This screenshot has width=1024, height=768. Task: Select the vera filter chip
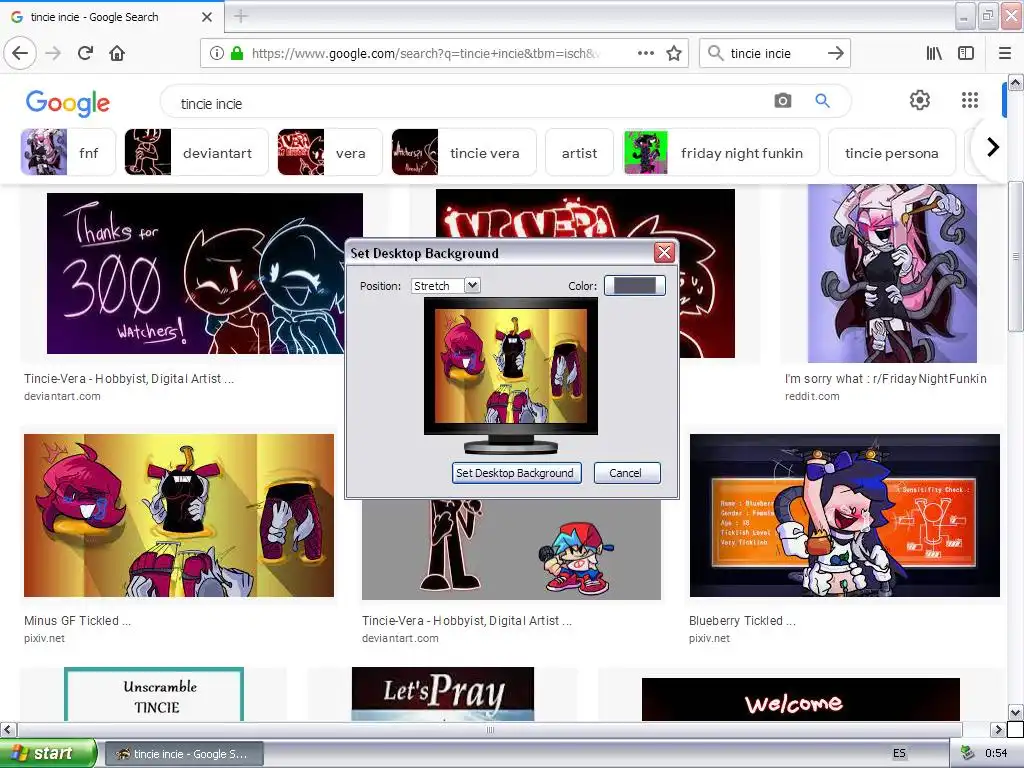(329, 152)
